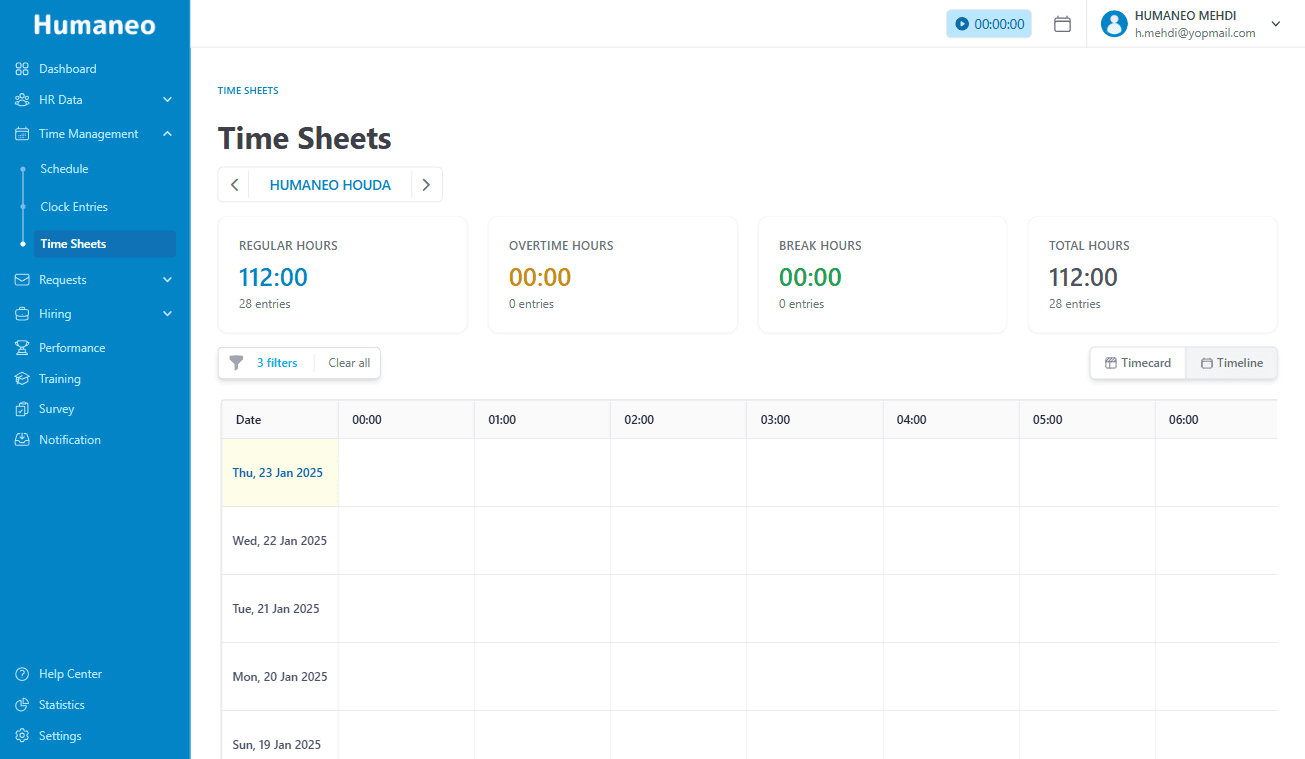Clear all active filters

click(348, 362)
